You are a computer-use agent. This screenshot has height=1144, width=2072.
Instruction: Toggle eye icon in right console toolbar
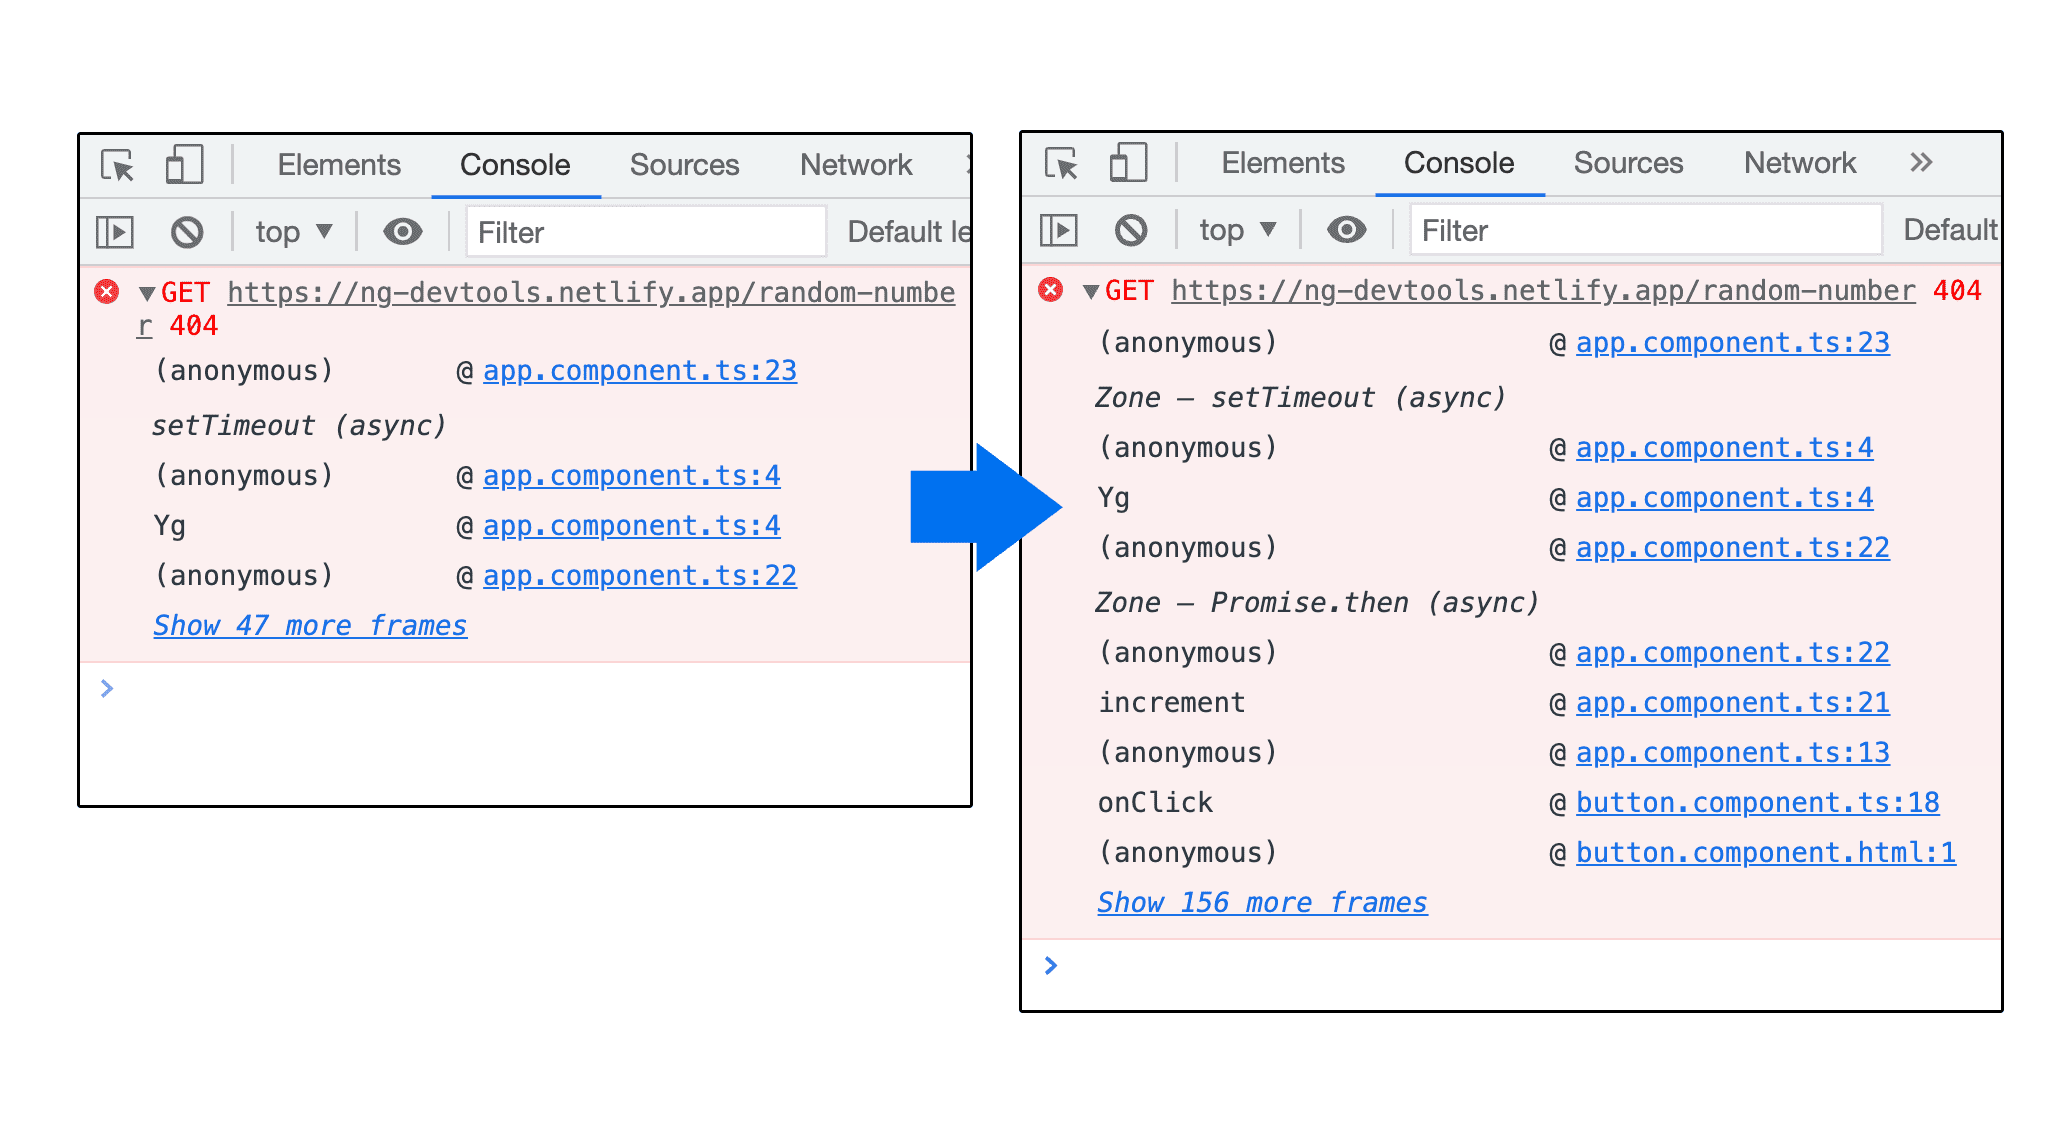1349,230
